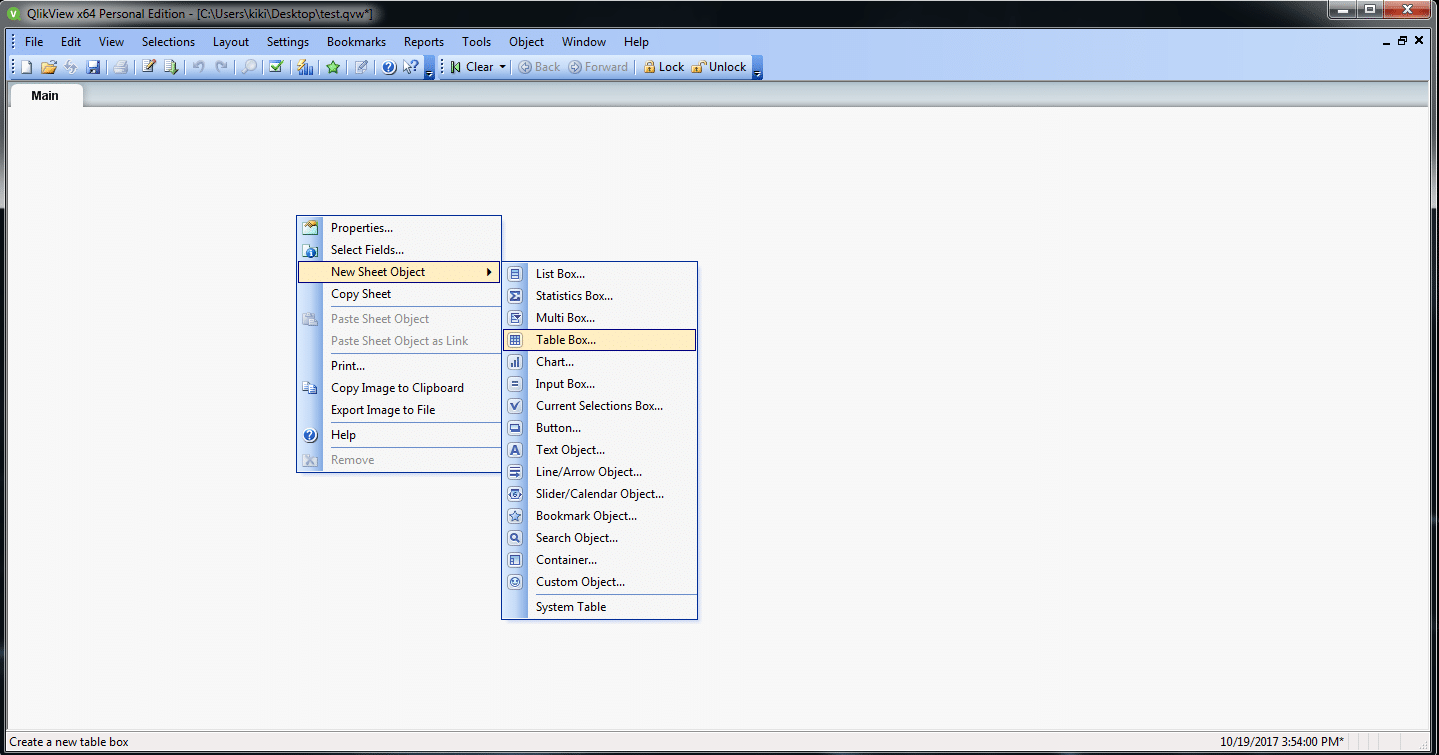The image size is (1439, 755).
Task: Choose Table Box... from the submenu
Action: pyautogui.click(x=599, y=340)
